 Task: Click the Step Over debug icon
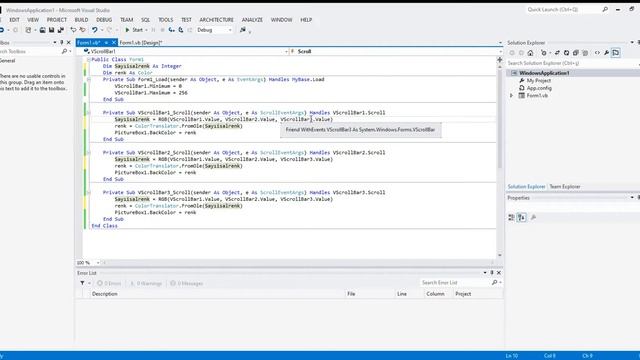pos(181,30)
